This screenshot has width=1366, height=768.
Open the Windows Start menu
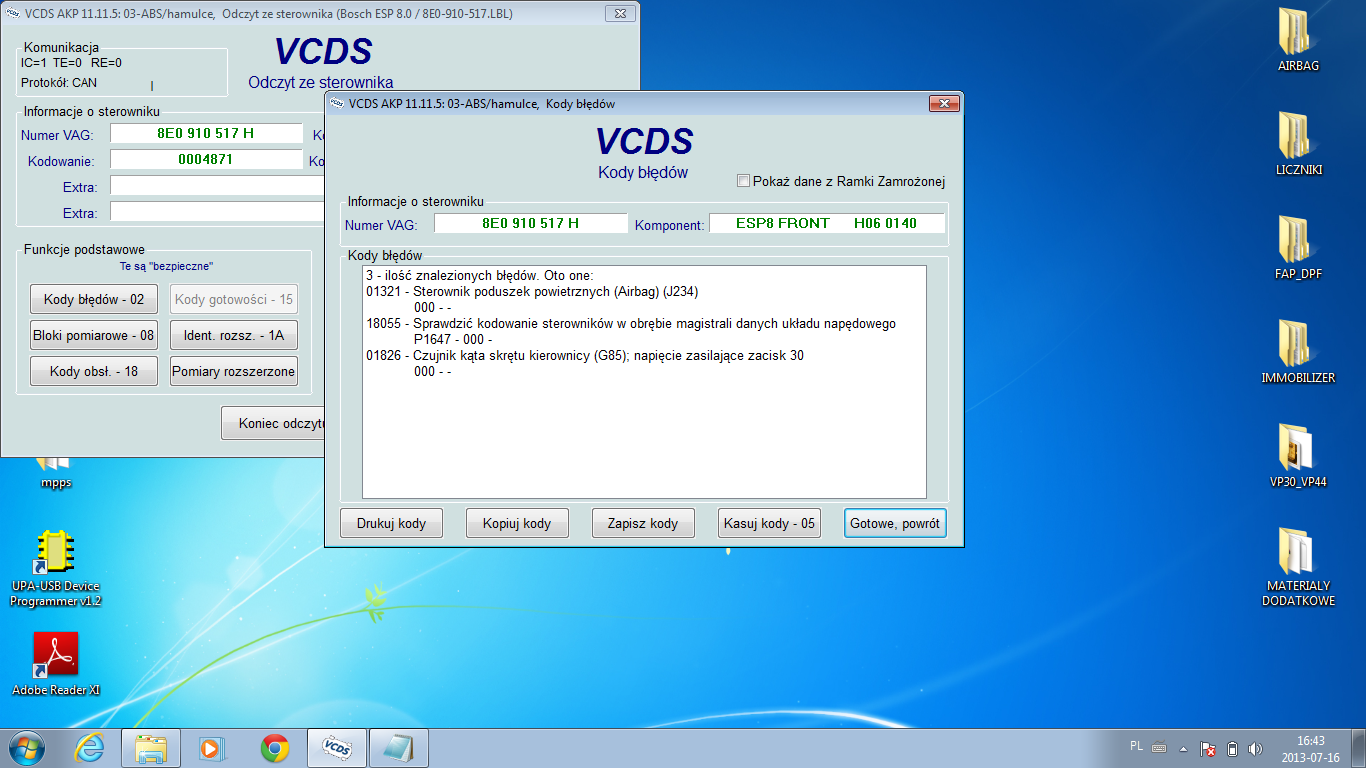coord(28,747)
